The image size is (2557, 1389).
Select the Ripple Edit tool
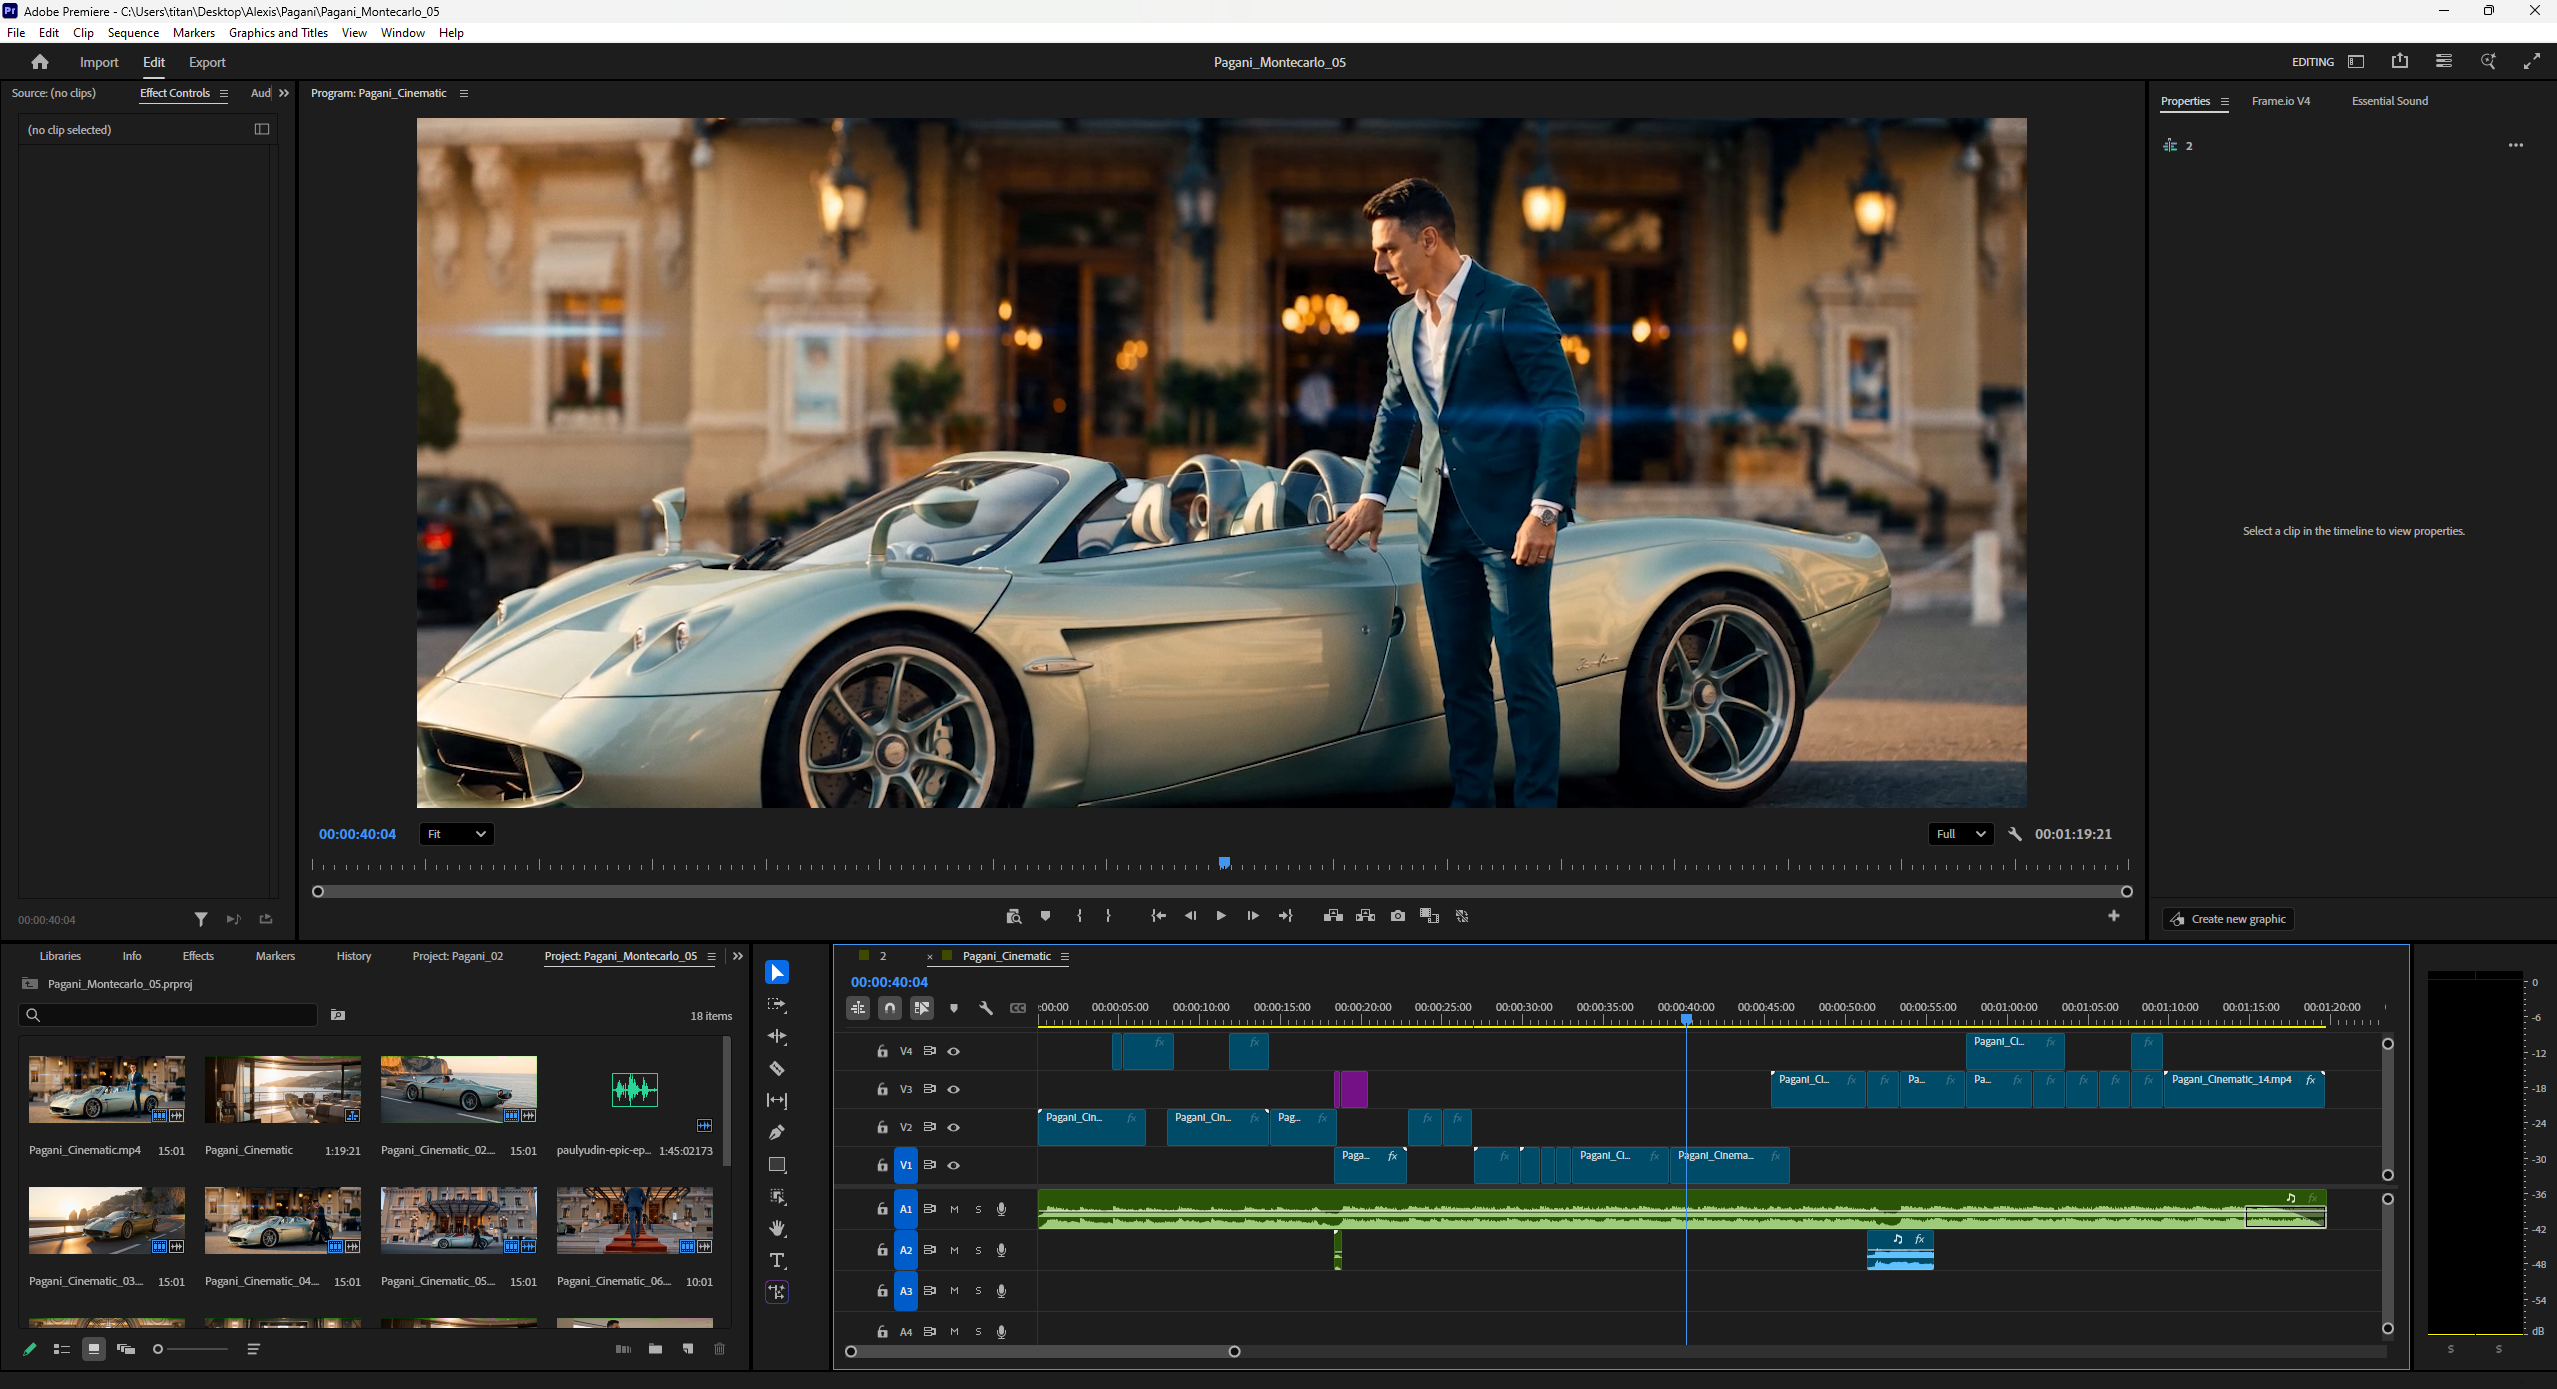point(777,1036)
